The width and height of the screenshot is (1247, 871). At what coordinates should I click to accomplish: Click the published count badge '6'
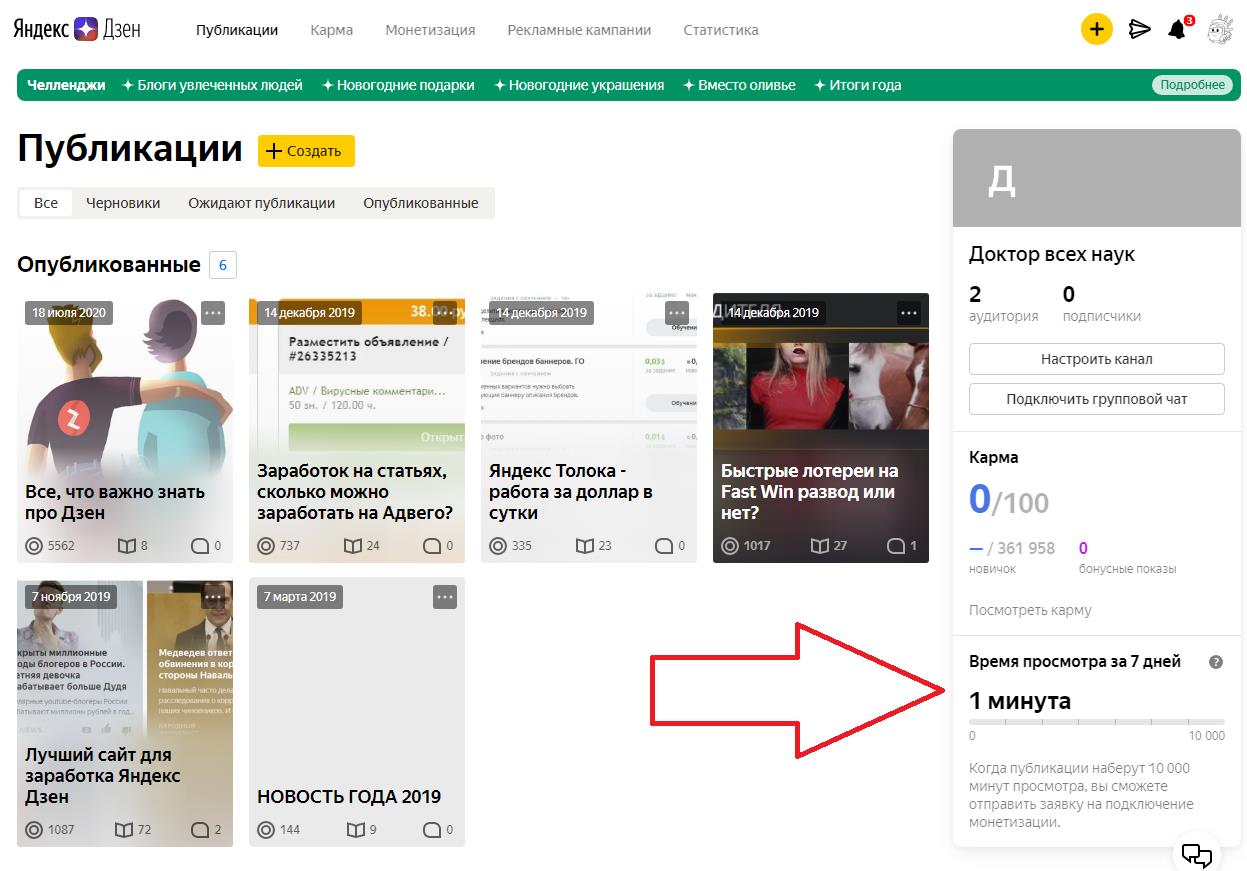coord(223,265)
